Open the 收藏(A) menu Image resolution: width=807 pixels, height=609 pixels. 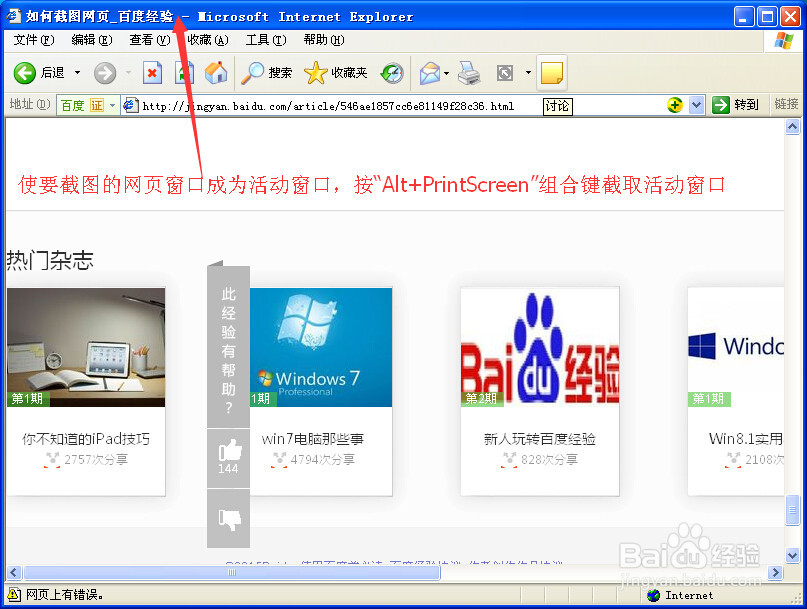[208, 40]
